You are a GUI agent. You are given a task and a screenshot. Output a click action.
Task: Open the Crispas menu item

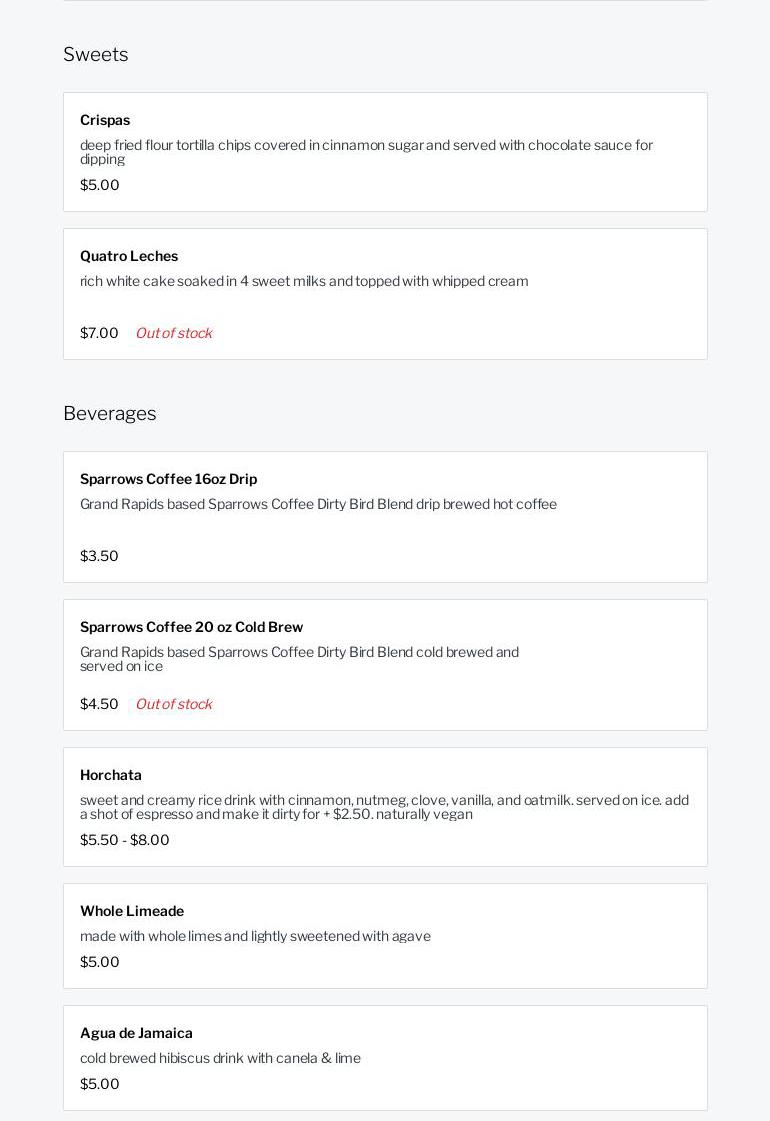(x=105, y=120)
